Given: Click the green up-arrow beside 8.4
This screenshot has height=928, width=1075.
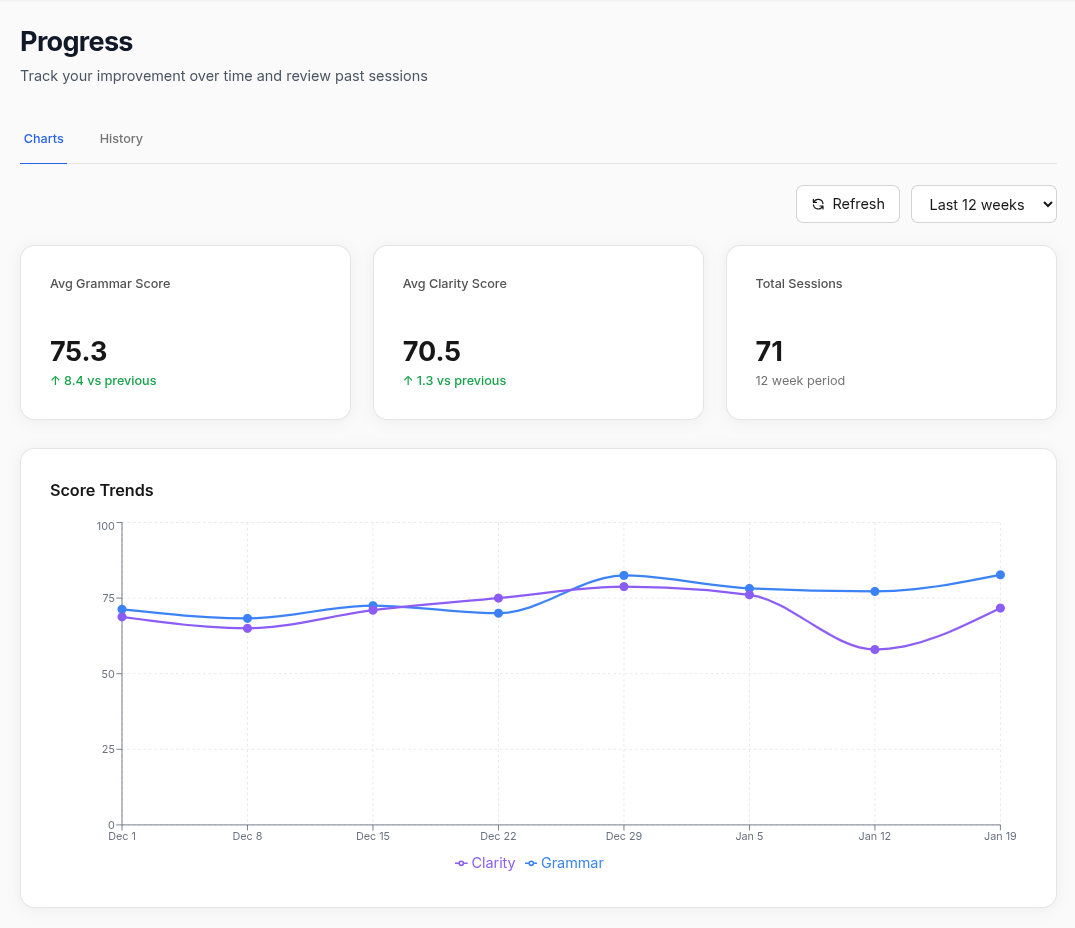Looking at the screenshot, I should (55, 381).
